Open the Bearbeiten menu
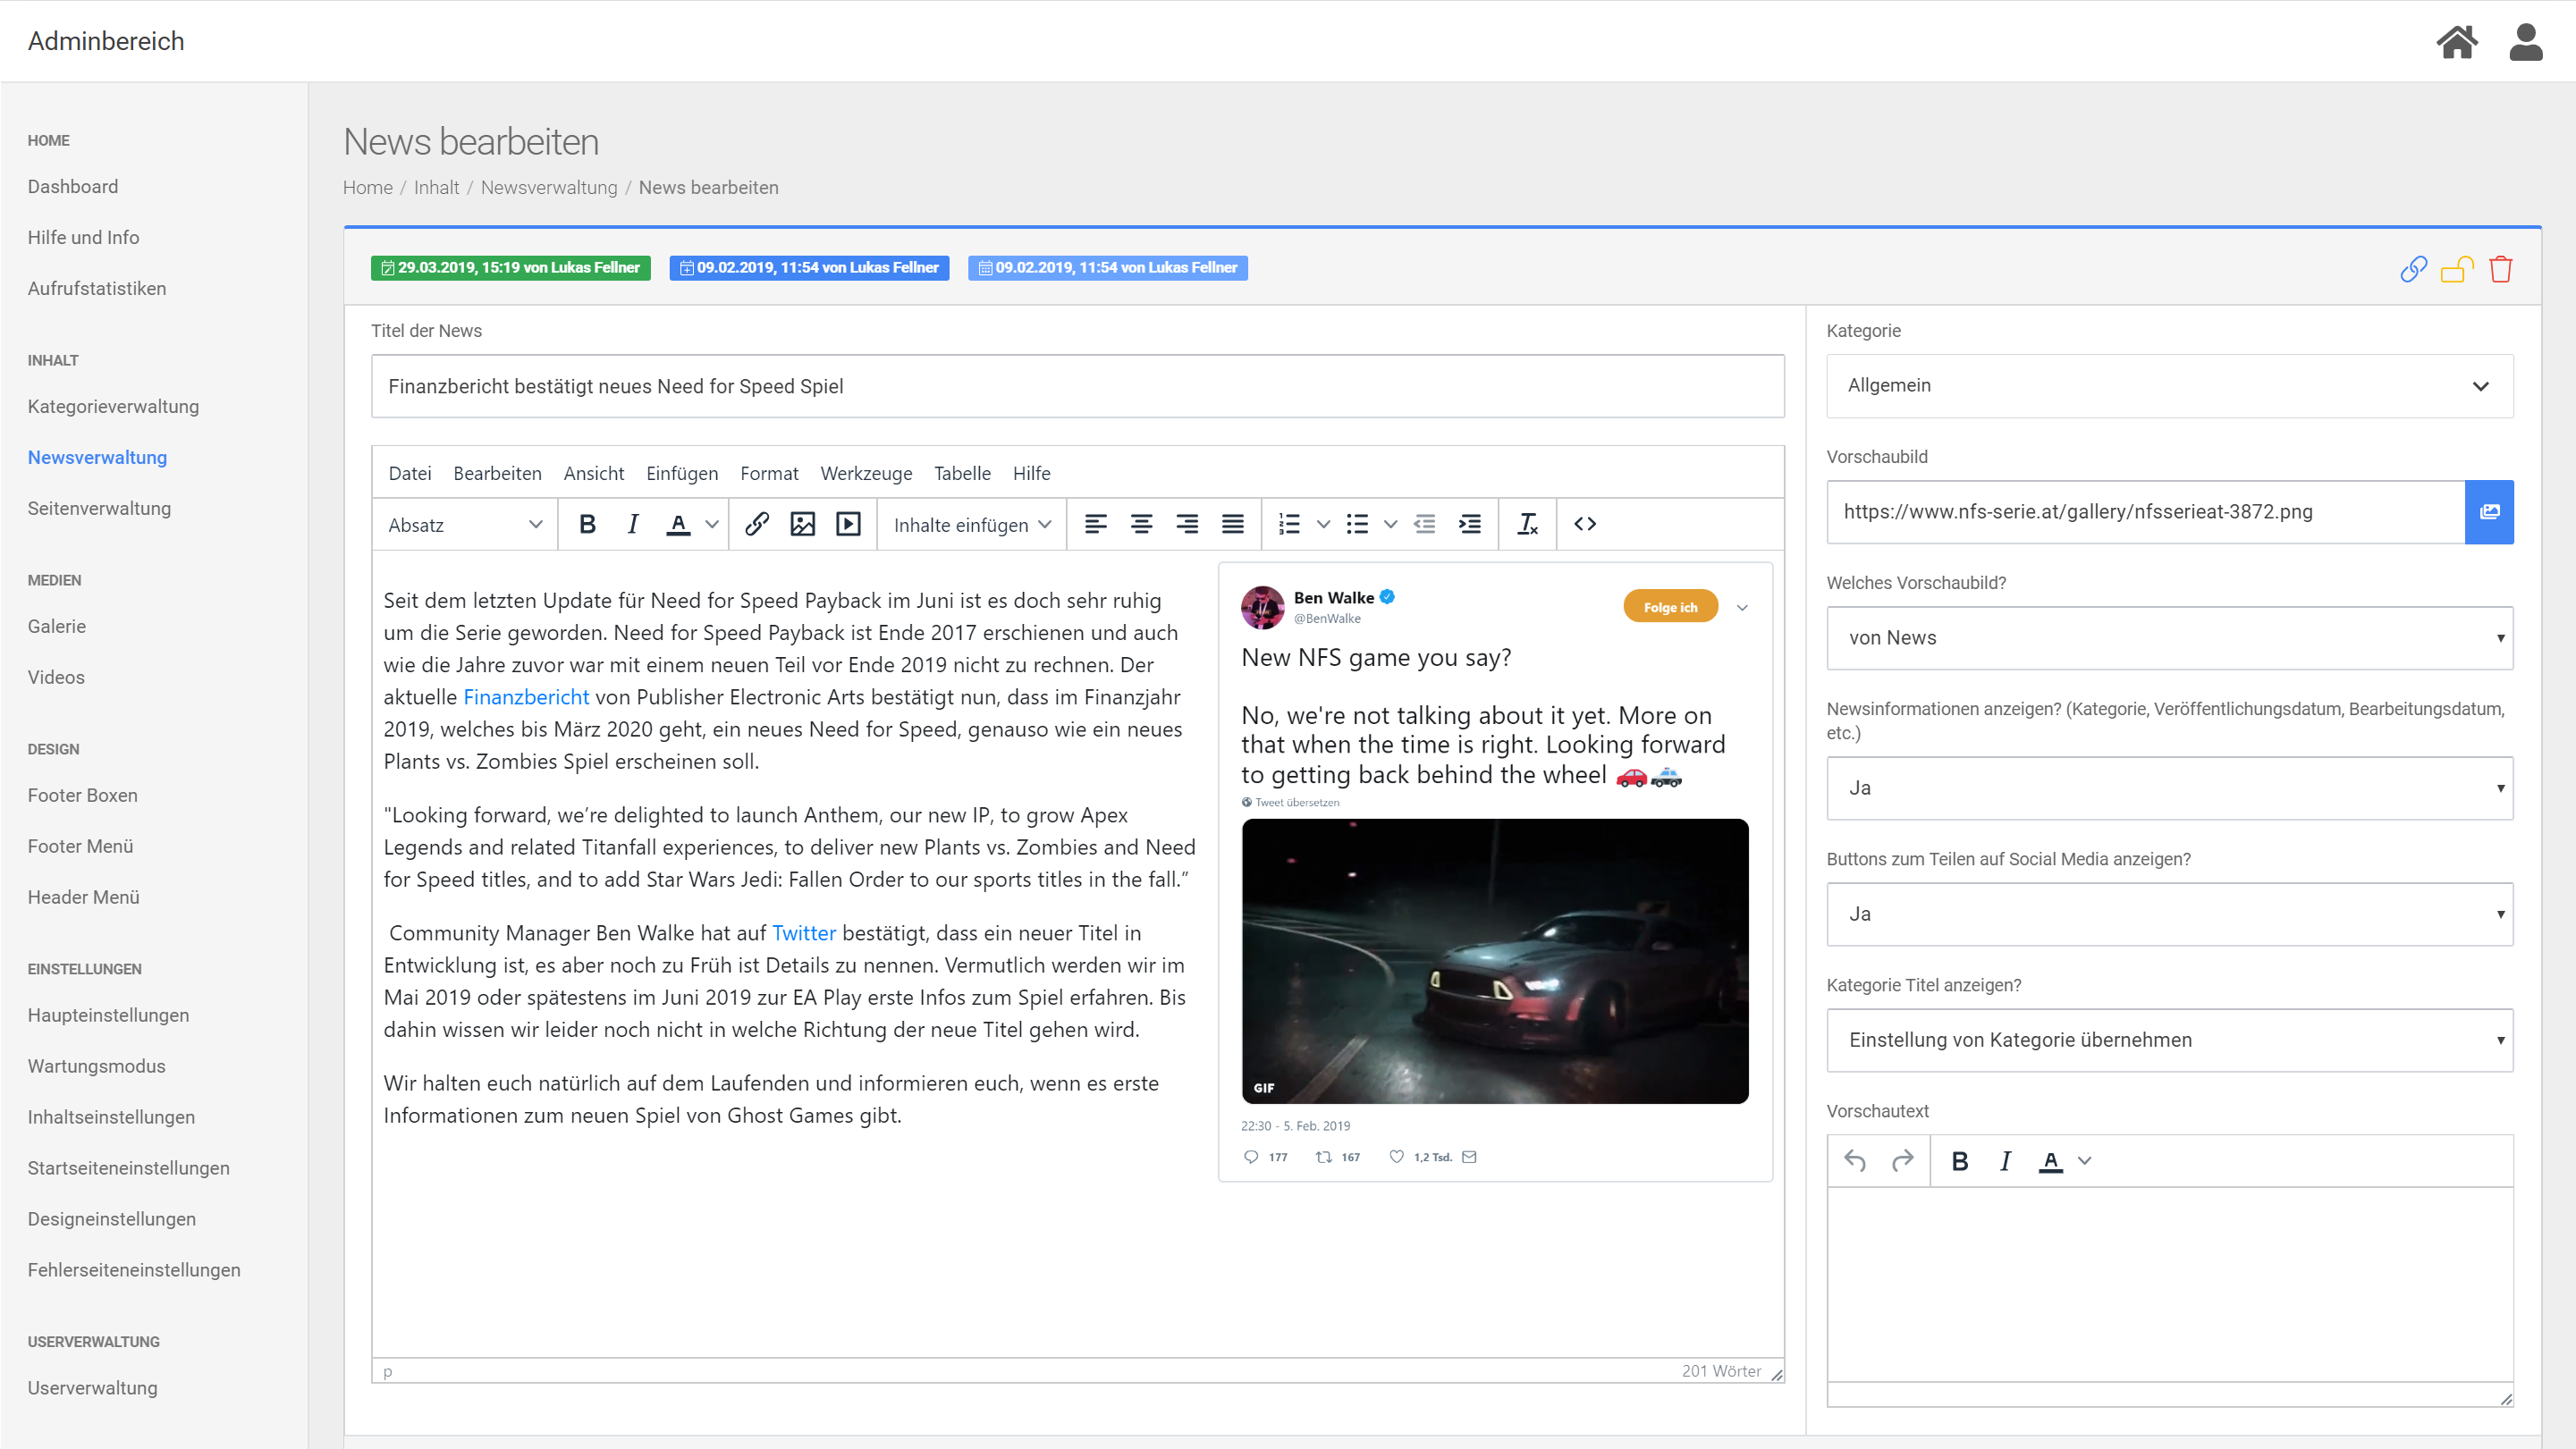Viewport: 2576px width, 1449px height. tap(497, 474)
